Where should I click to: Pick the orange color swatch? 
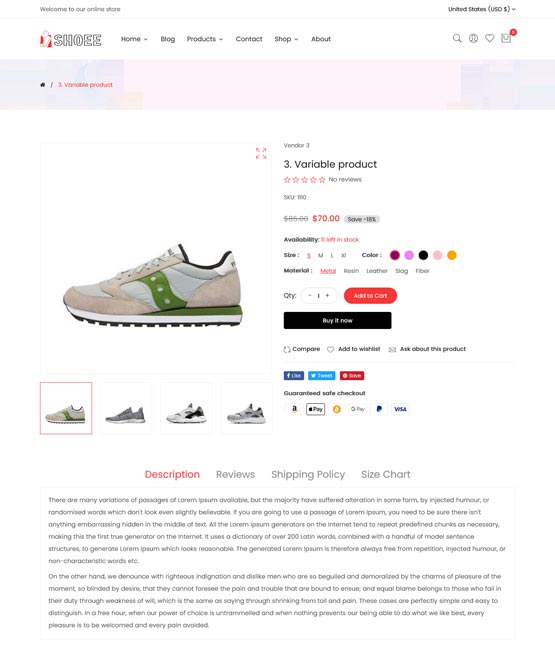[x=451, y=255]
